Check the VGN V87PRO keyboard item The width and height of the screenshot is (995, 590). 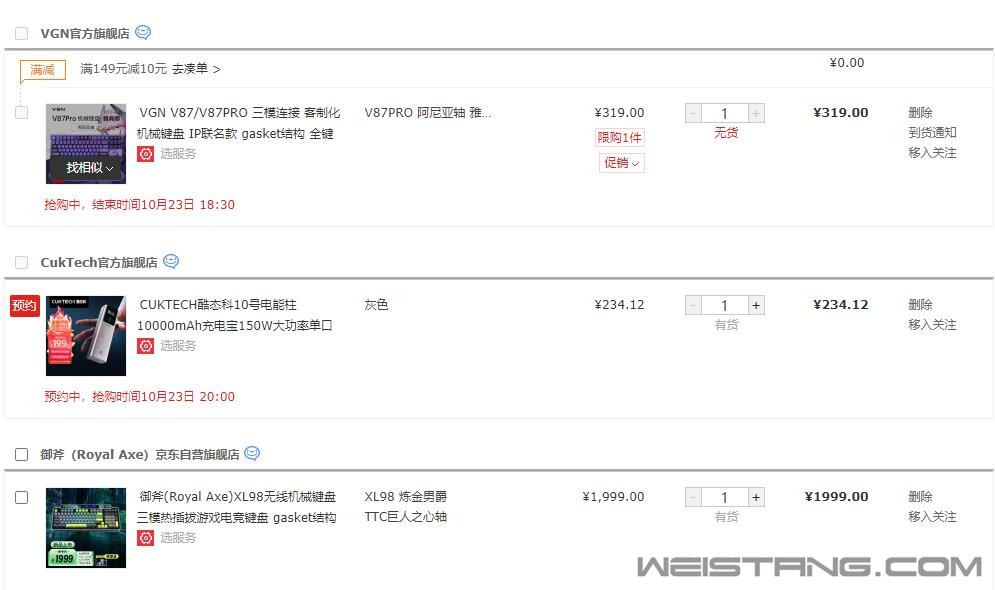22,113
